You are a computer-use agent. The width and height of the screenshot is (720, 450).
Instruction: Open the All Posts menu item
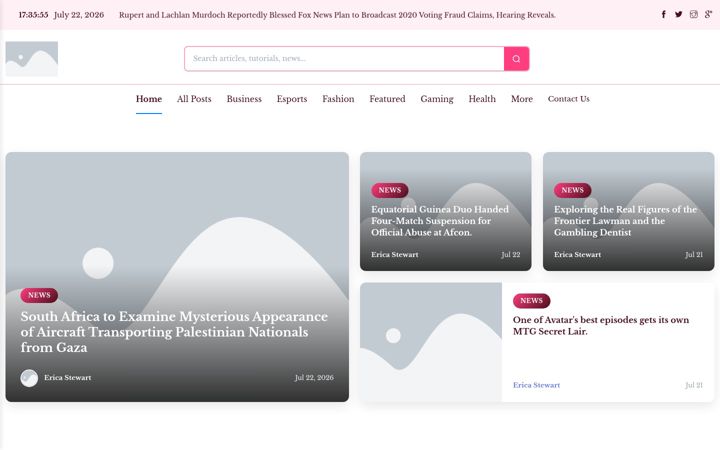coord(194,99)
